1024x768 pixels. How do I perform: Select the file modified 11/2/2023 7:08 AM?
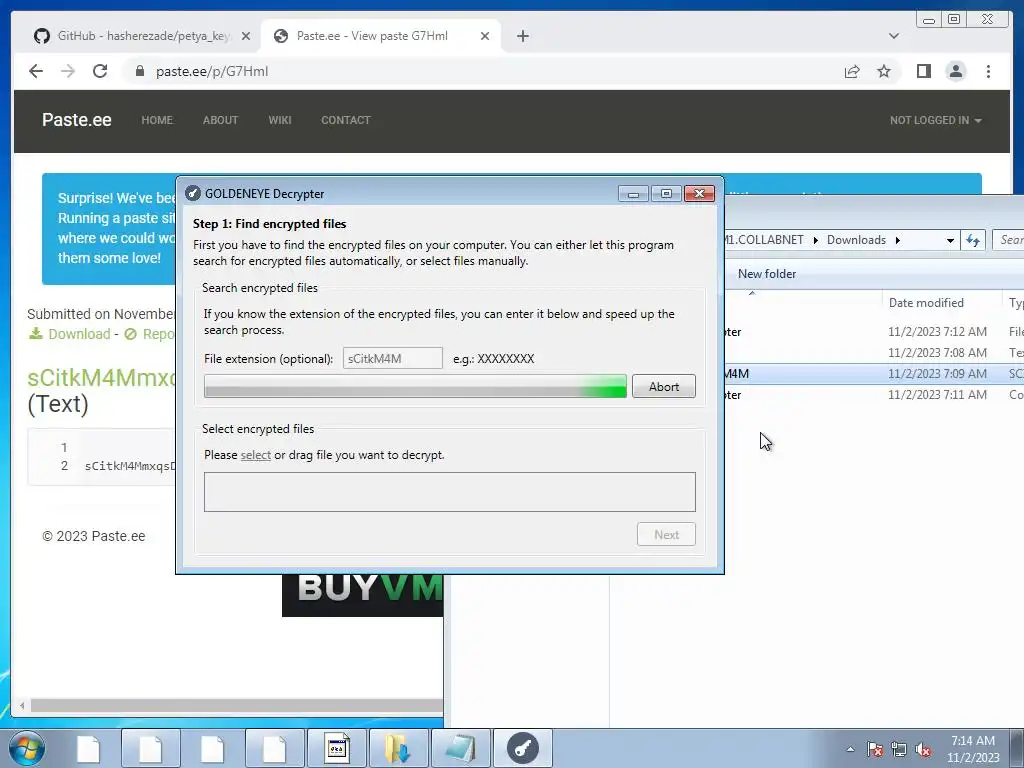(x=874, y=353)
